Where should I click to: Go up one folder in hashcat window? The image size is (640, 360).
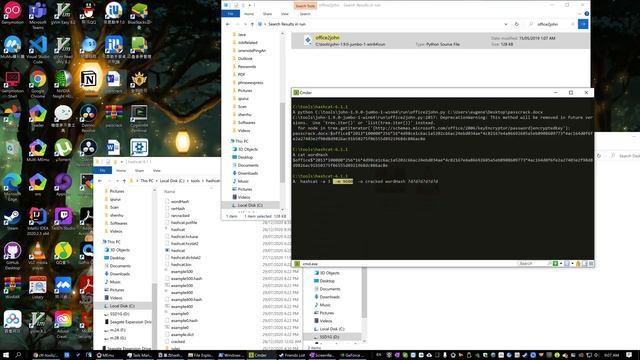pyautogui.click(x=124, y=180)
